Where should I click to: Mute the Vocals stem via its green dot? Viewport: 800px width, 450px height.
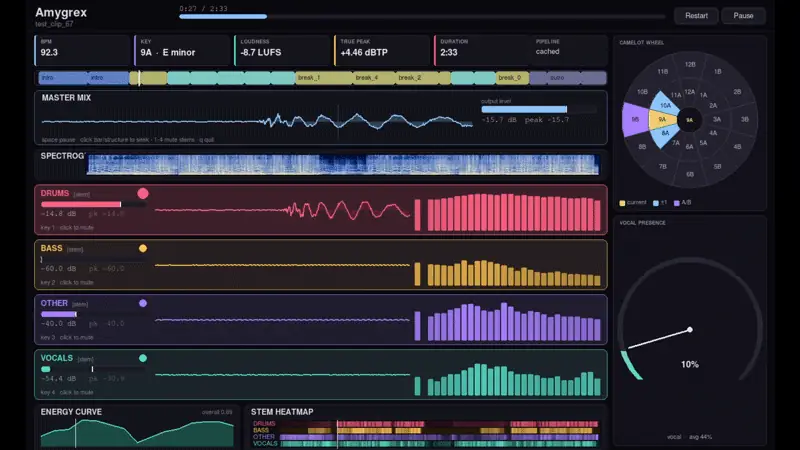click(143, 358)
